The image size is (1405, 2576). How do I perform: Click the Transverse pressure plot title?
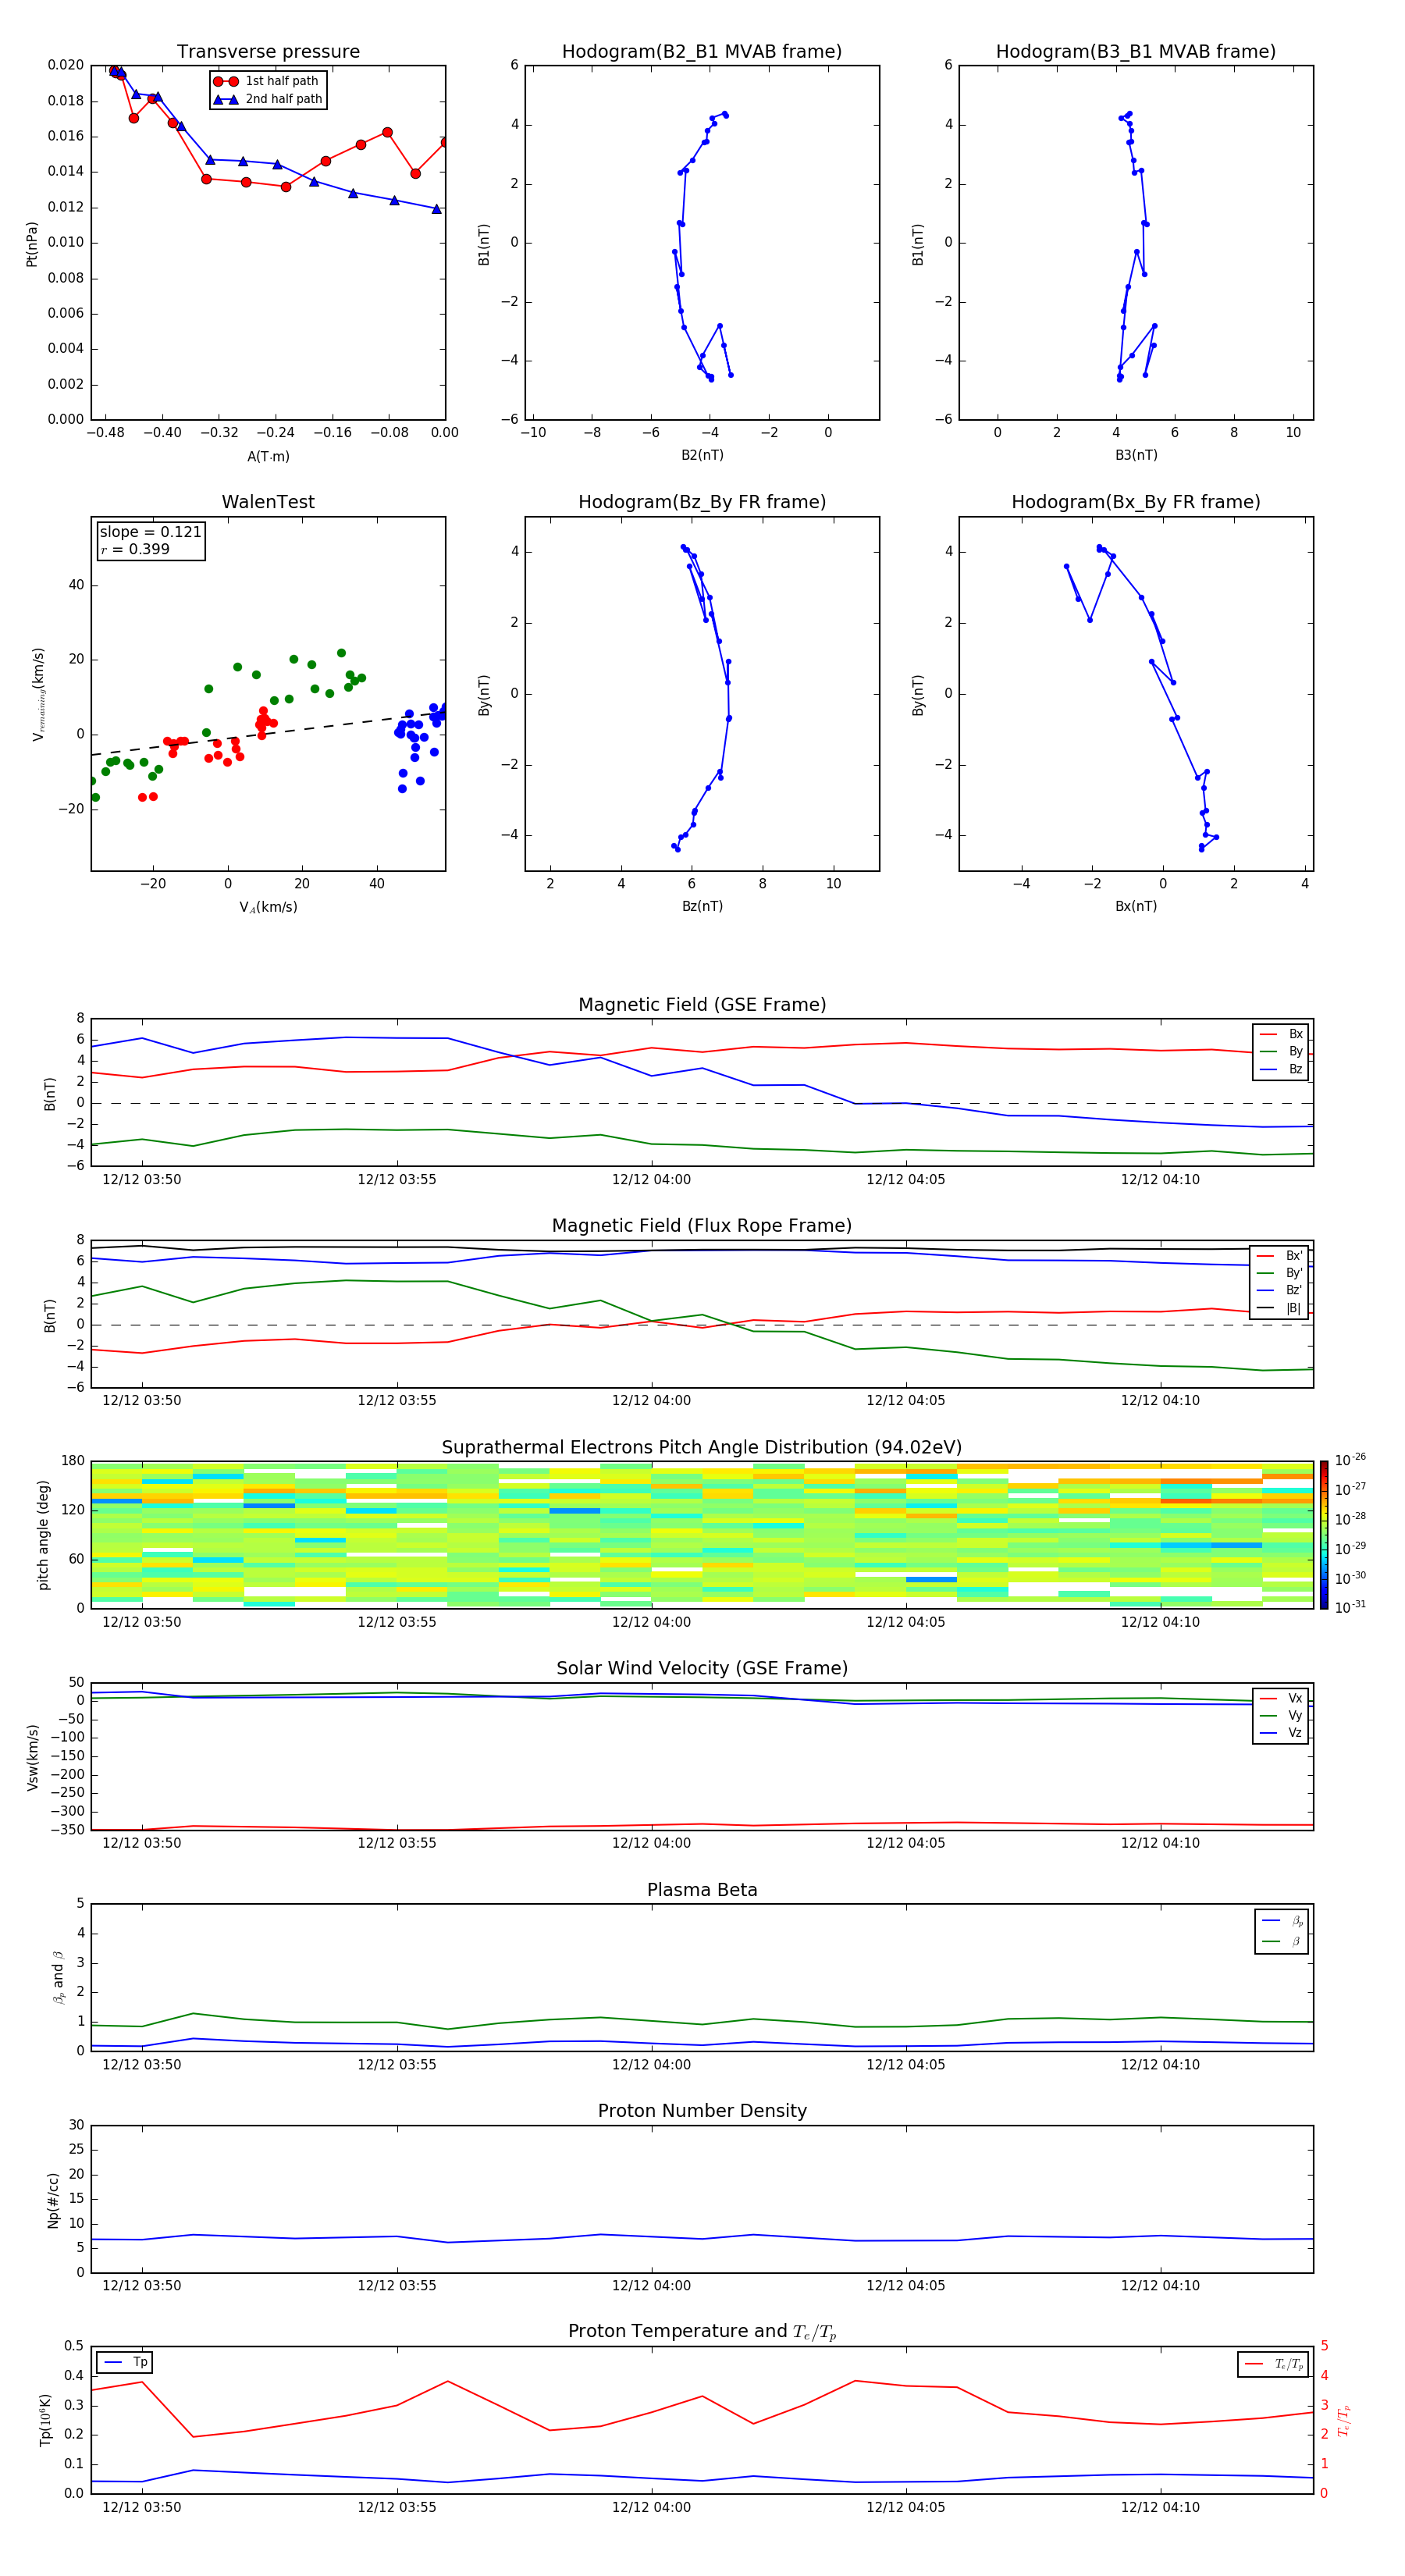(268, 52)
